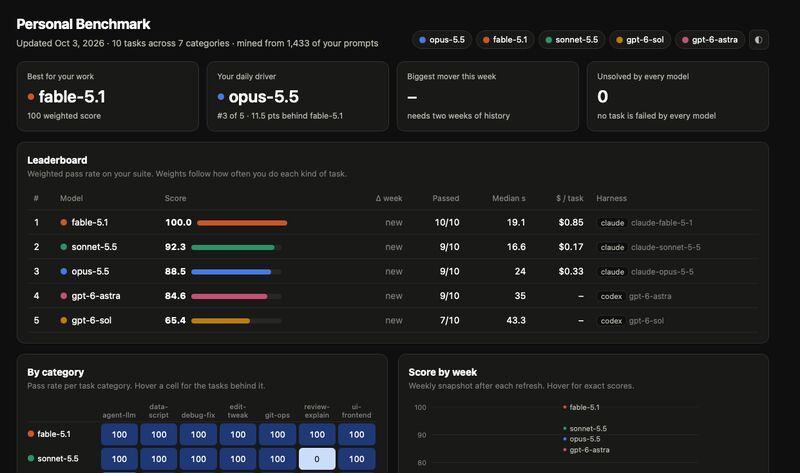Click the claude-fable-5-1 harness name
This screenshot has height=473, width=800.
tap(662, 223)
